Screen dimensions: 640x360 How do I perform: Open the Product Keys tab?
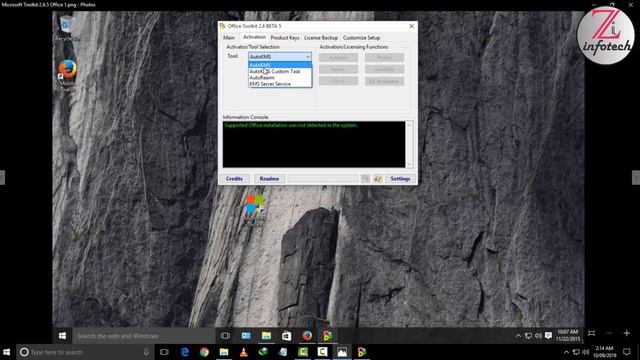pyautogui.click(x=285, y=38)
